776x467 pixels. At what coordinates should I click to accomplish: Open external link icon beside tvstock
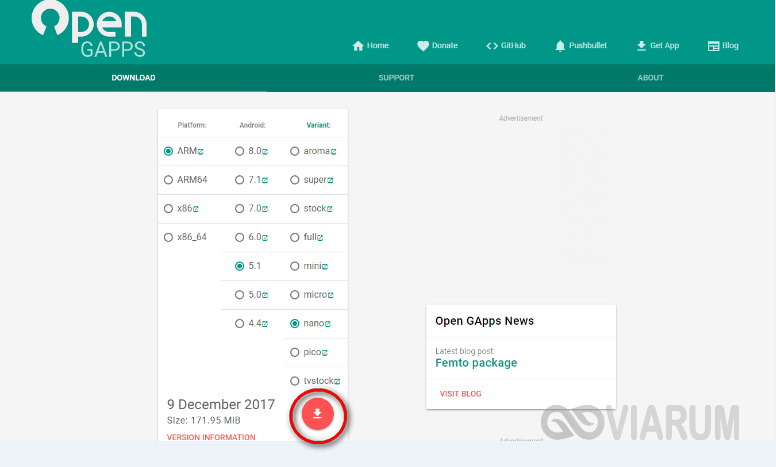(337, 381)
